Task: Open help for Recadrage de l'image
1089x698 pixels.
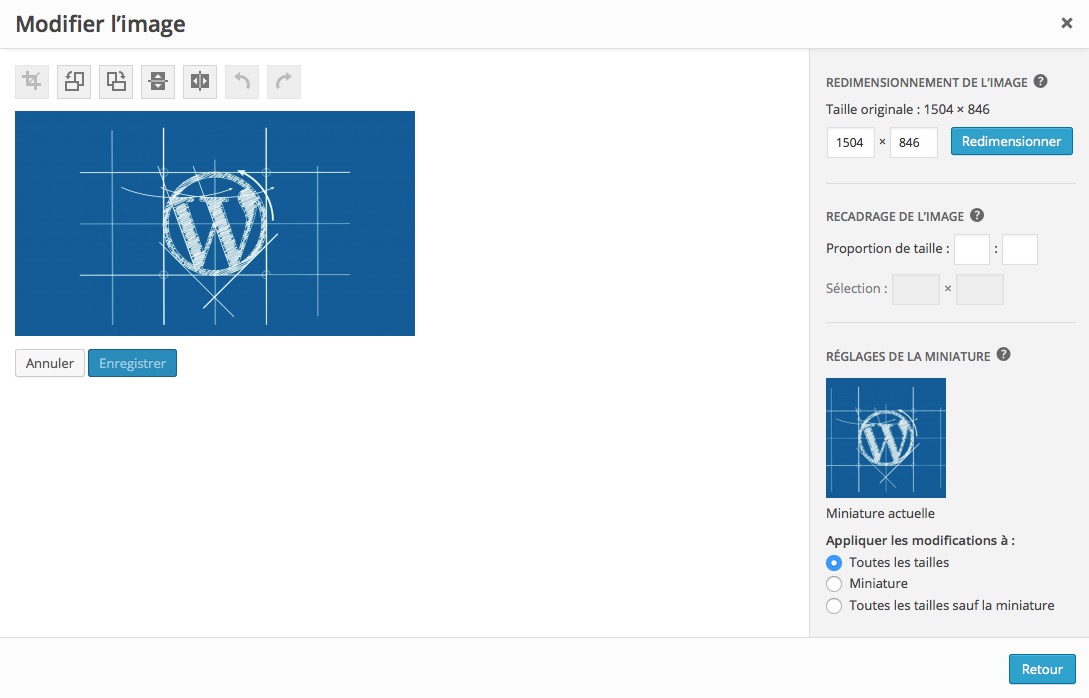Action: point(977,215)
